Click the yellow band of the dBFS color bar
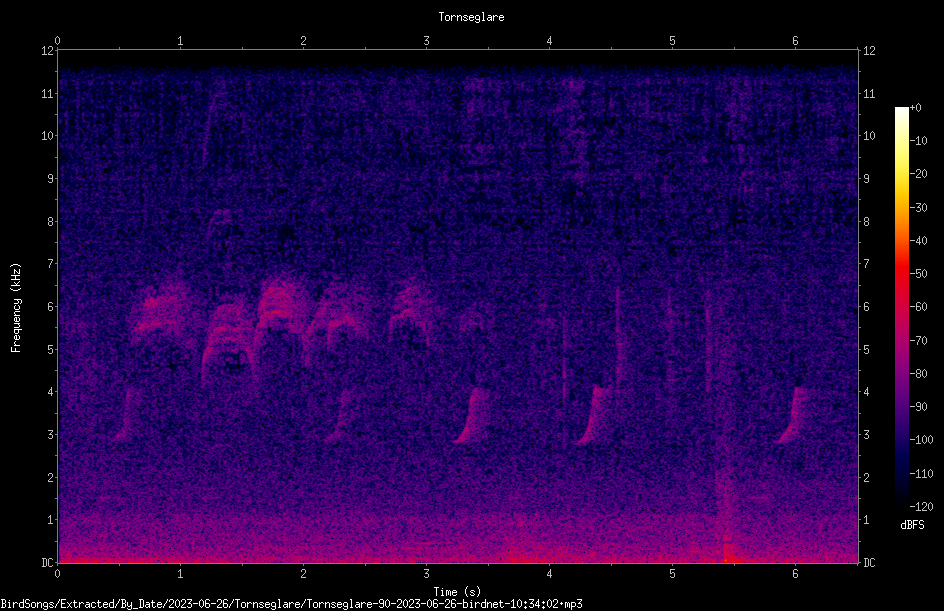Screen dimensions: 944x611 coord(901,175)
